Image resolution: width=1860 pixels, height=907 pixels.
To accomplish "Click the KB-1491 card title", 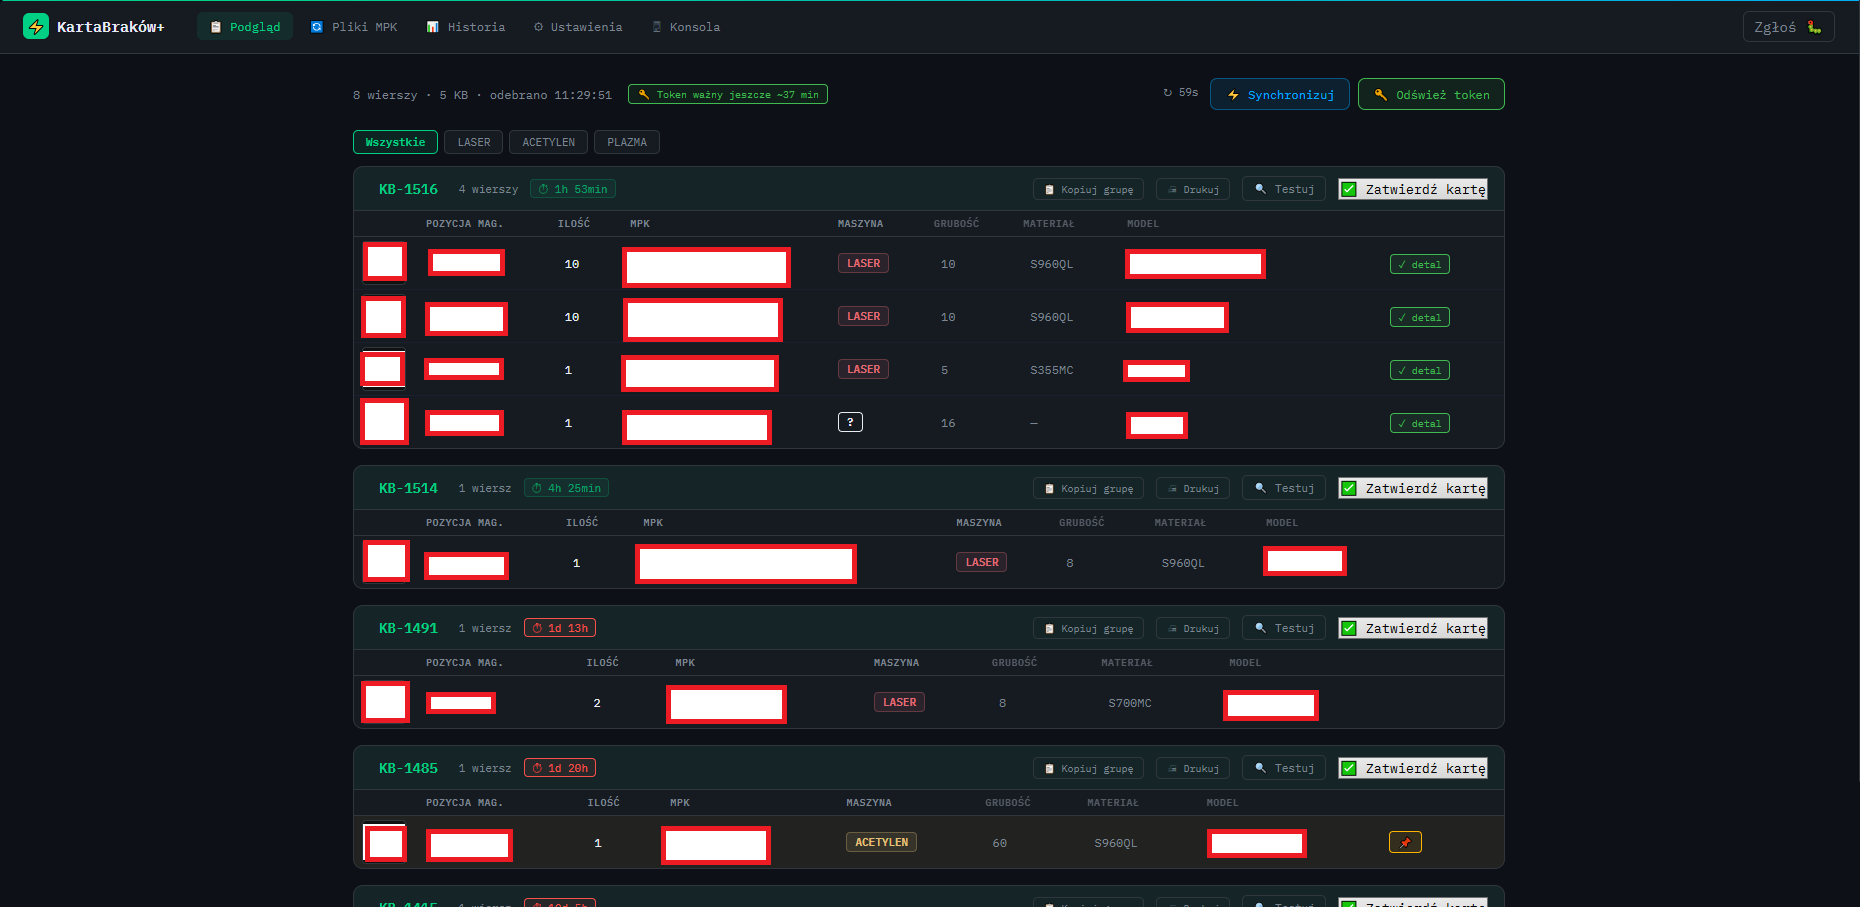I will (408, 628).
